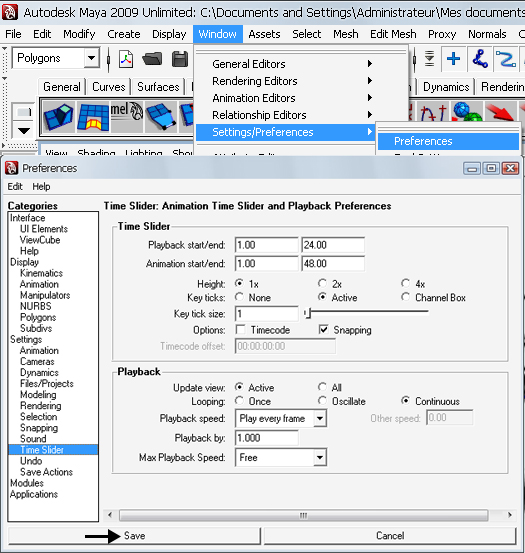Select ViewCube category
525x553 pixels.
click(x=40, y=240)
